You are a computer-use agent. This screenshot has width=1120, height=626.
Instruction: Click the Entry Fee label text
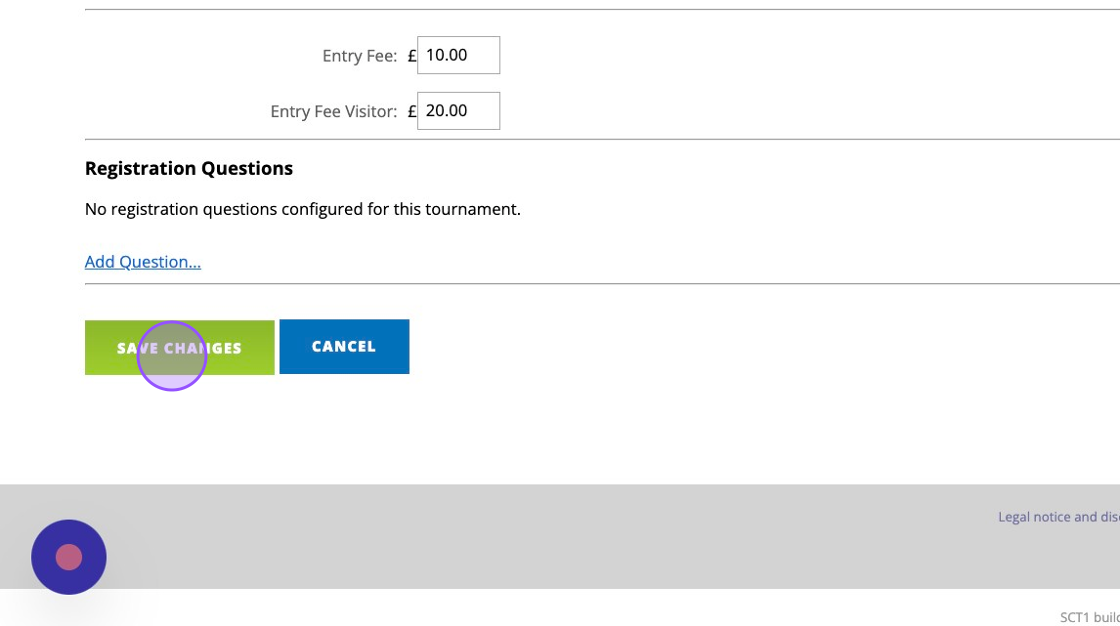(x=359, y=56)
